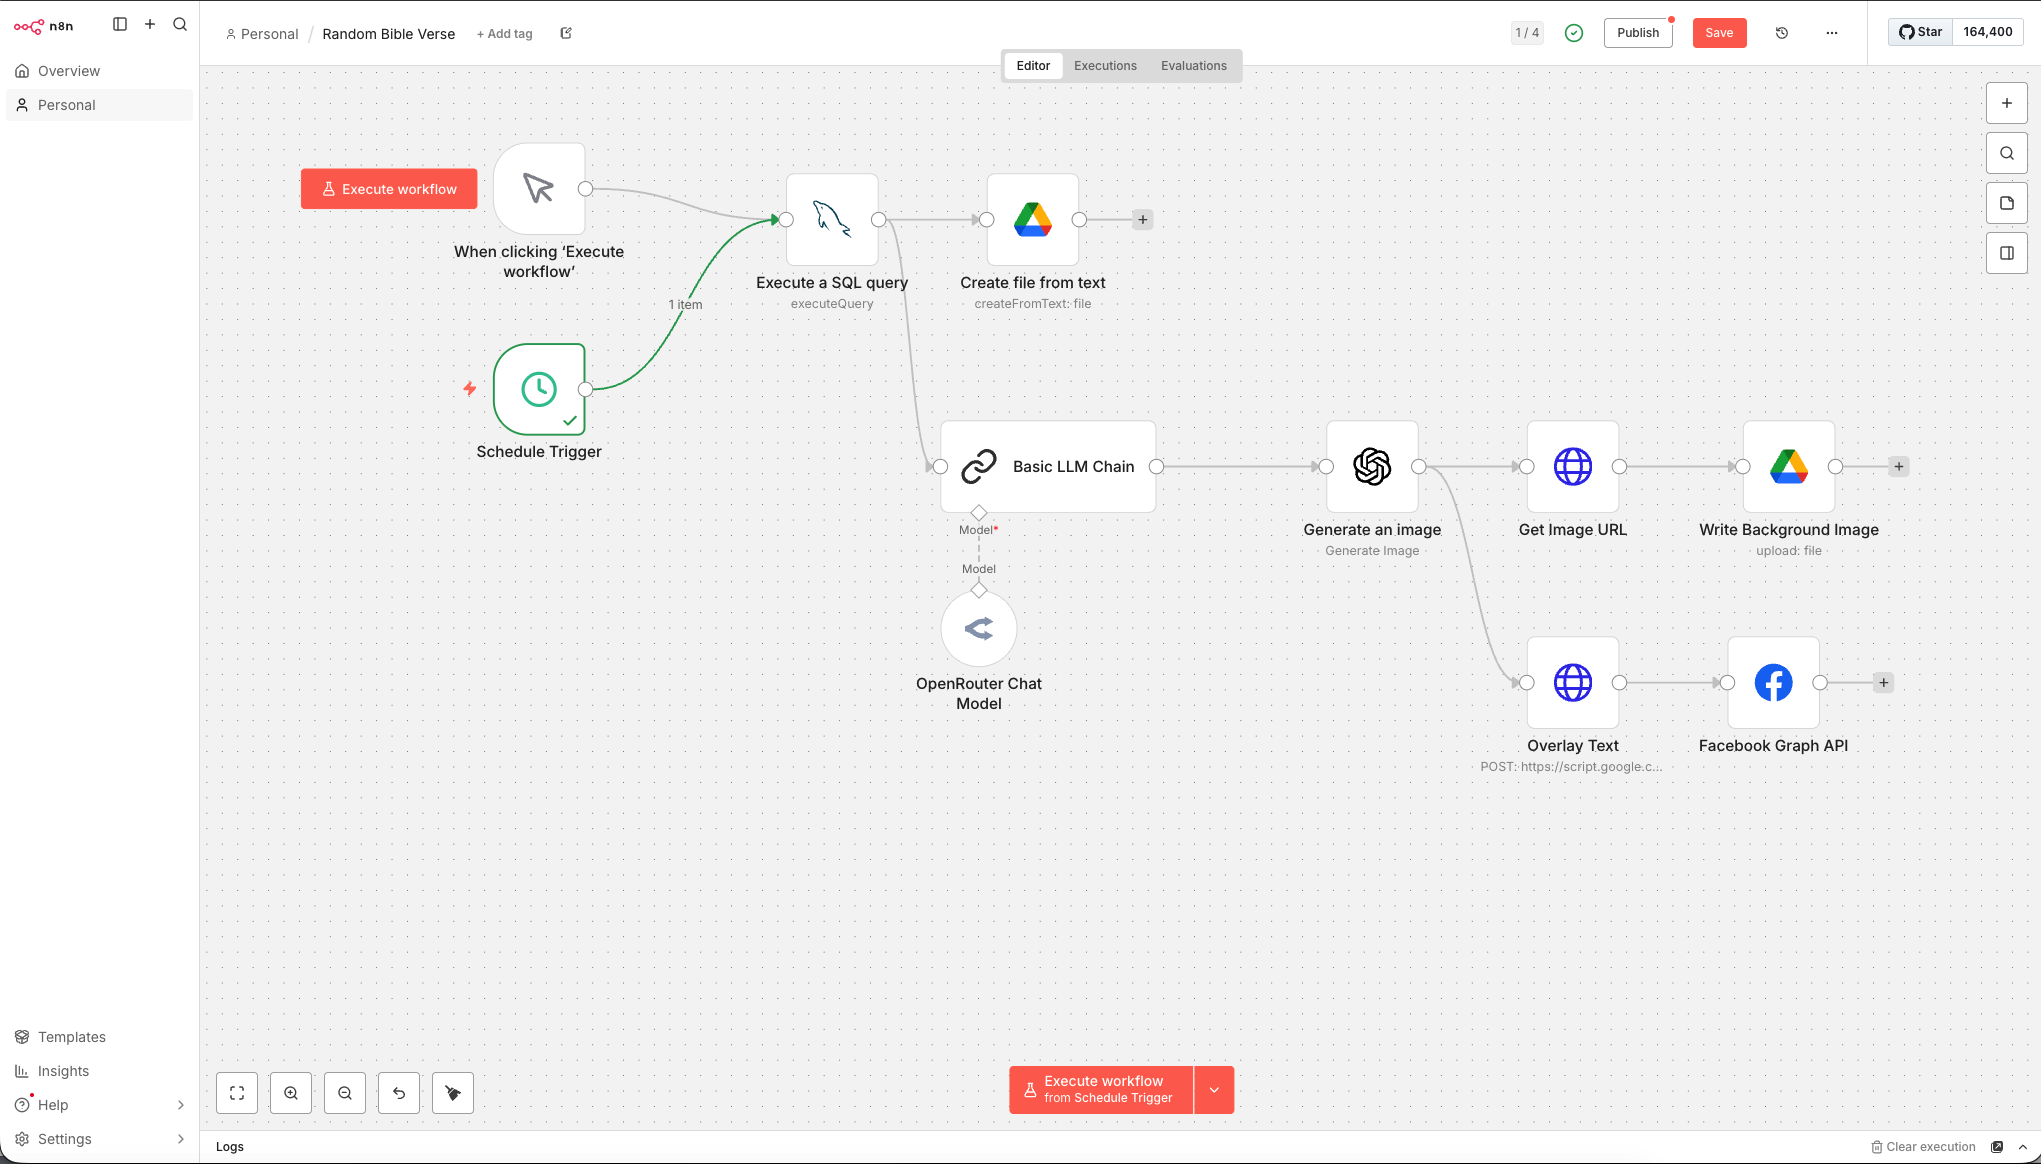Toggle the logs panel popout icon
This screenshot has height=1164, width=2041.
coord(1997,1147)
